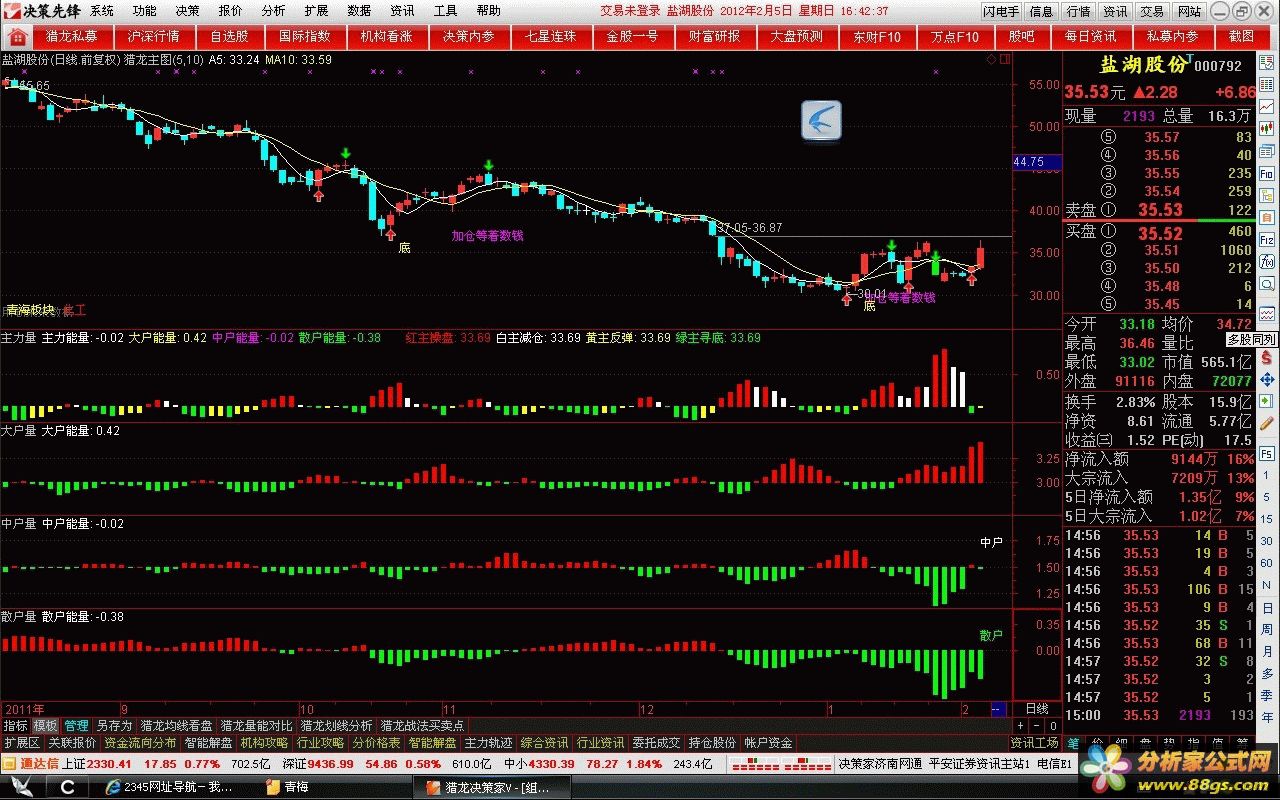Open the 主力轨迹 bottom tab
The width and height of the screenshot is (1280, 800).
pyautogui.click(x=488, y=742)
